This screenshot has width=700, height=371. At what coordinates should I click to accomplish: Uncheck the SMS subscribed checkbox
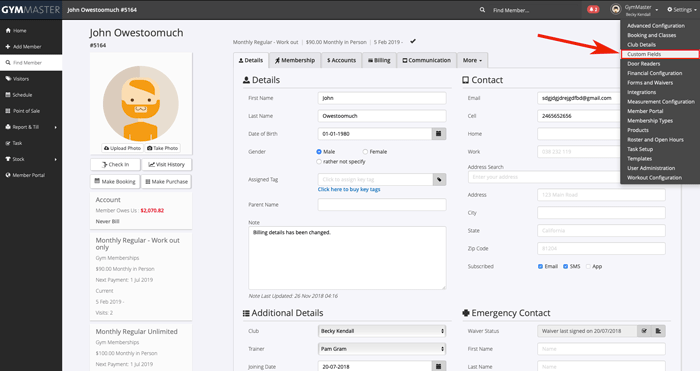click(x=565, y=267)
